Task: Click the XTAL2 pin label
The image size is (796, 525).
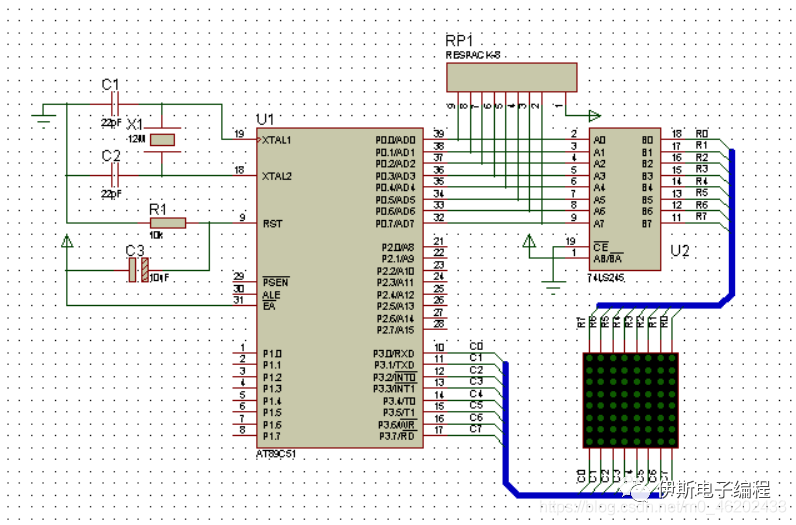Action: [x=277, y=176]
